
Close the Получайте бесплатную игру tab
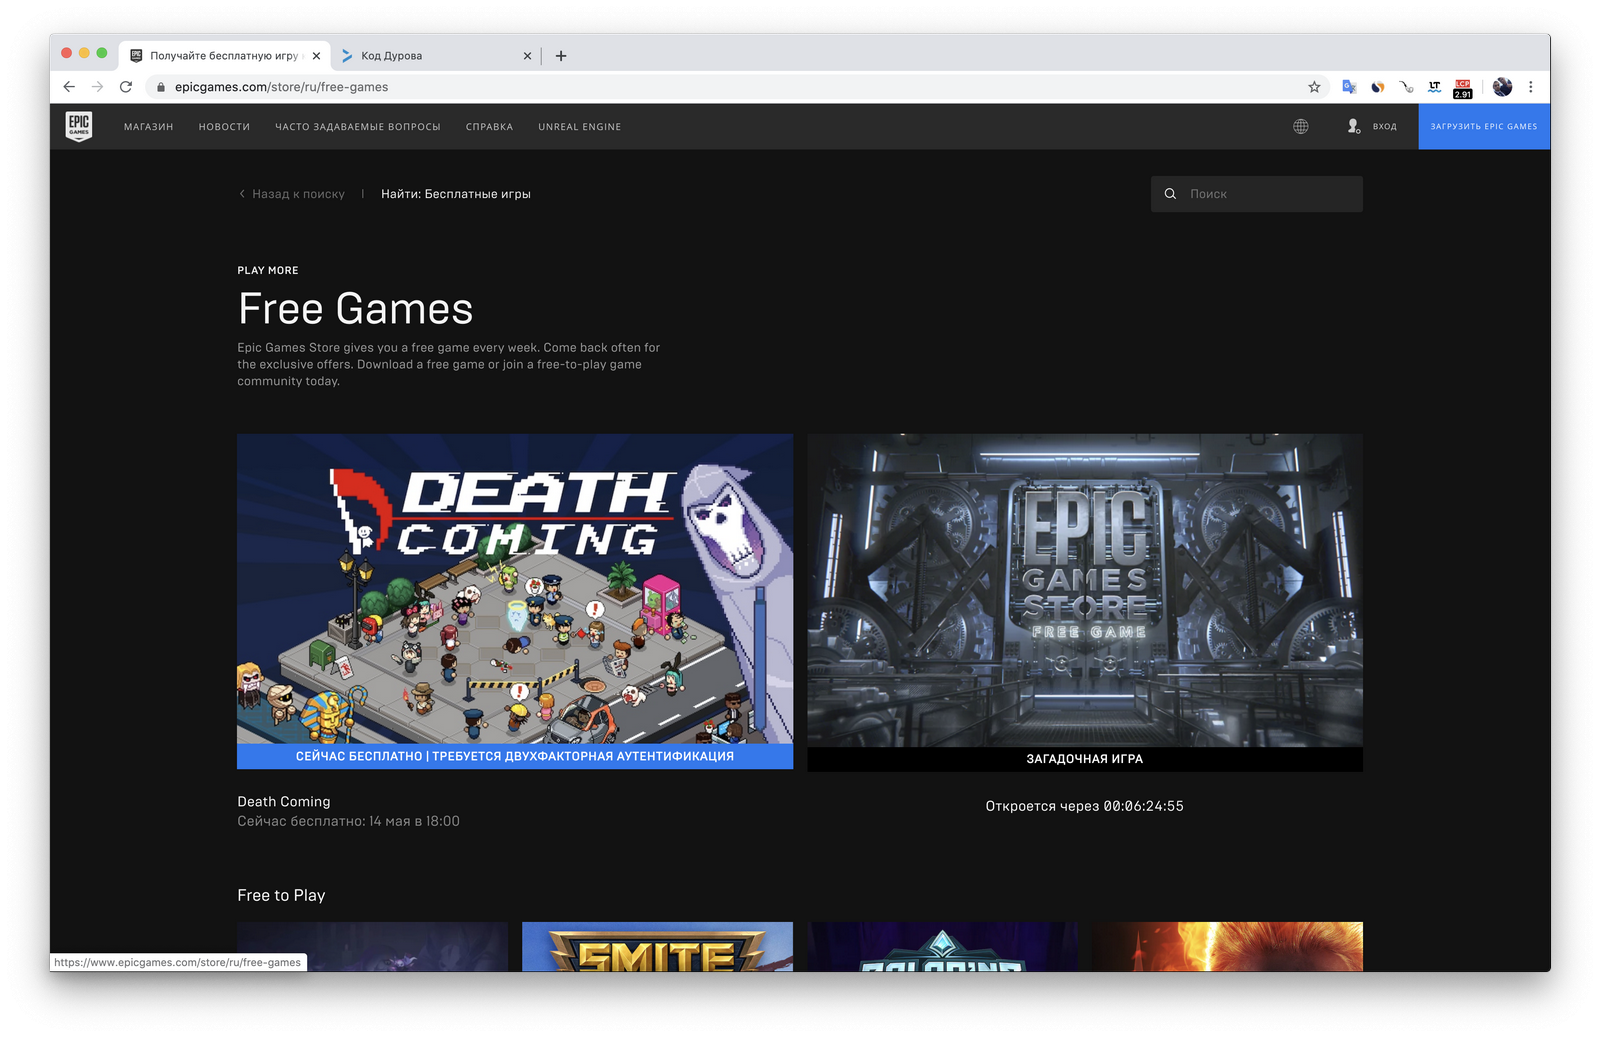point(316,56)
